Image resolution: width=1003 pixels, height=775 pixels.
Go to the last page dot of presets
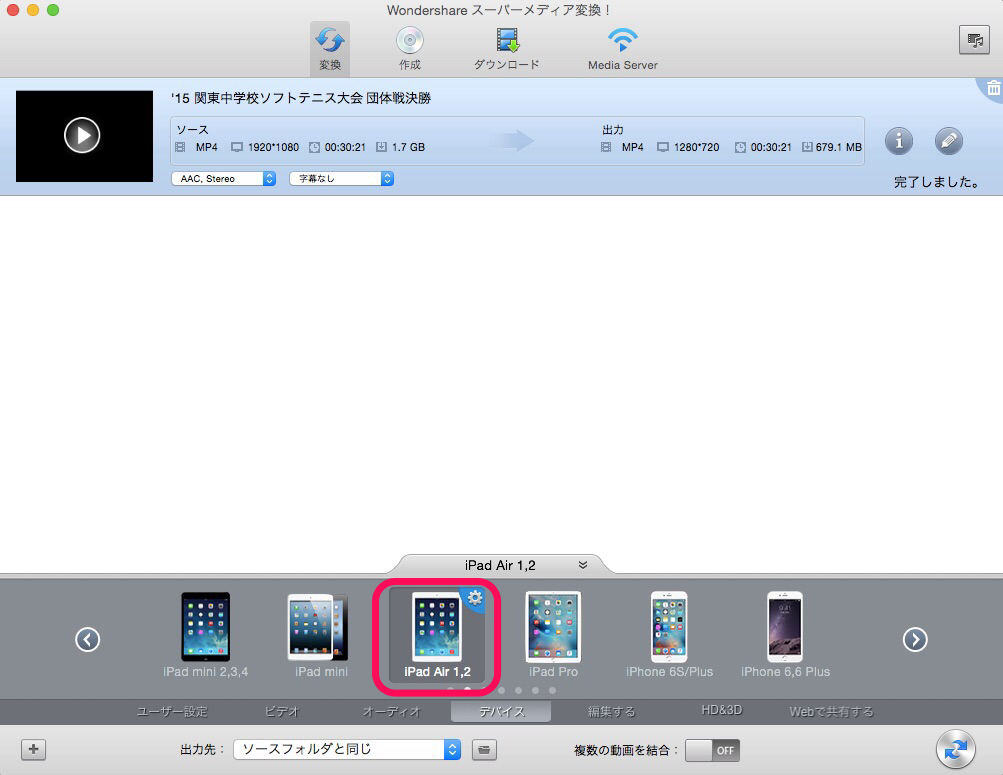click(x=552, y=690)
